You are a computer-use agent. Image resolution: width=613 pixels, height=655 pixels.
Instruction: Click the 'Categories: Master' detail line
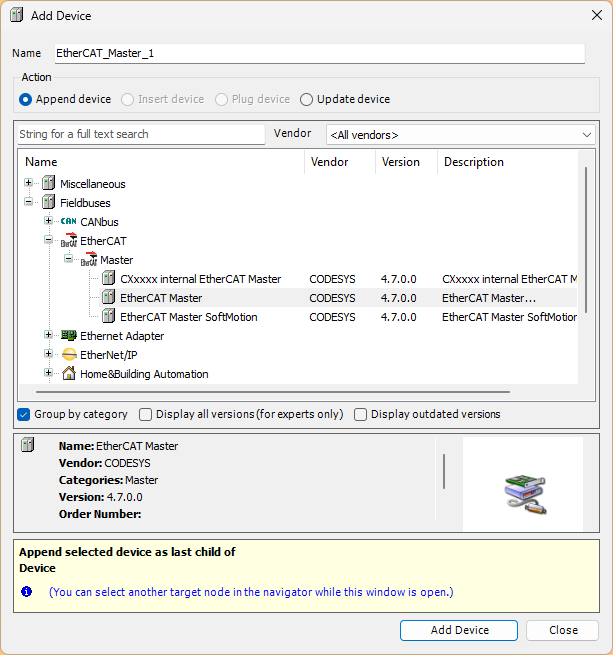(108, 480)
